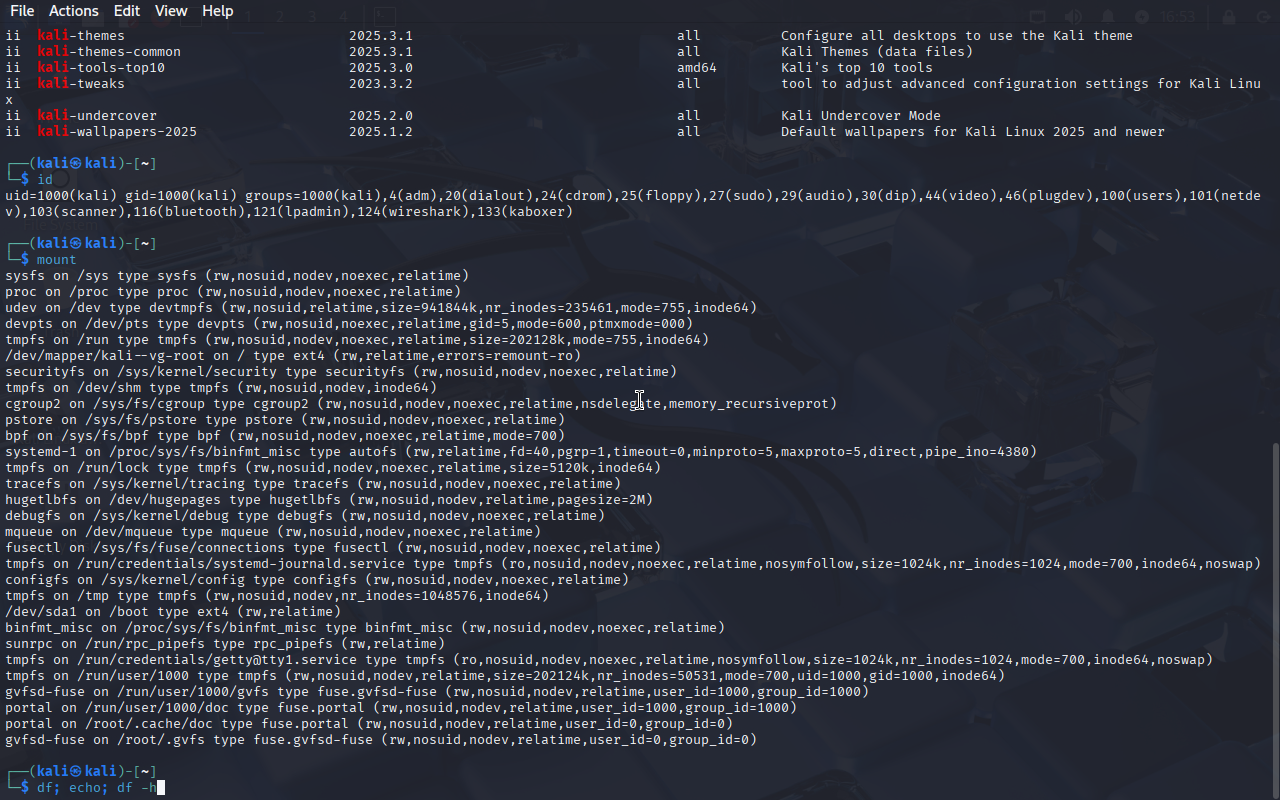Click the 'debugfs on /sys/kernel/debug' line

coord(305,516)
